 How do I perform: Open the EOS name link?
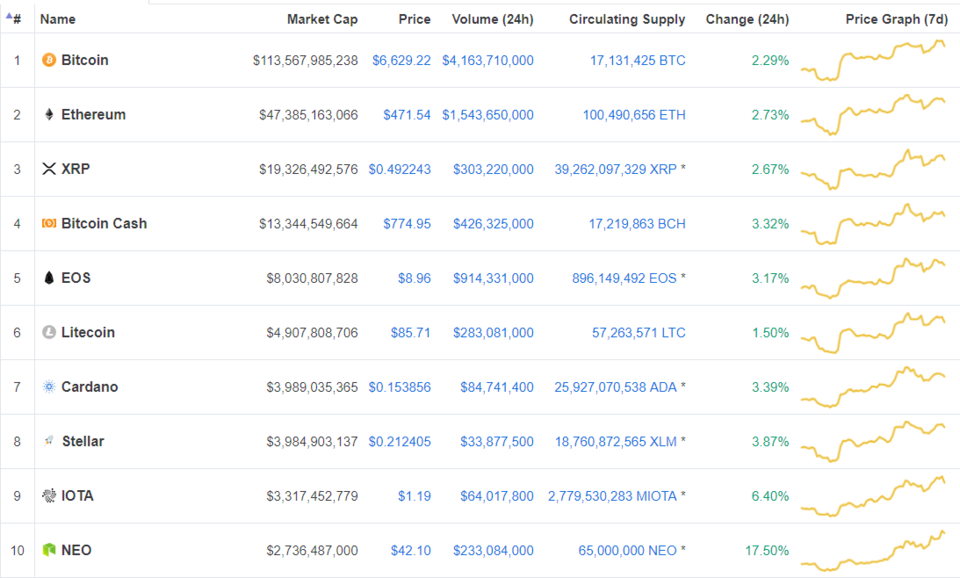tap(76, 278)
